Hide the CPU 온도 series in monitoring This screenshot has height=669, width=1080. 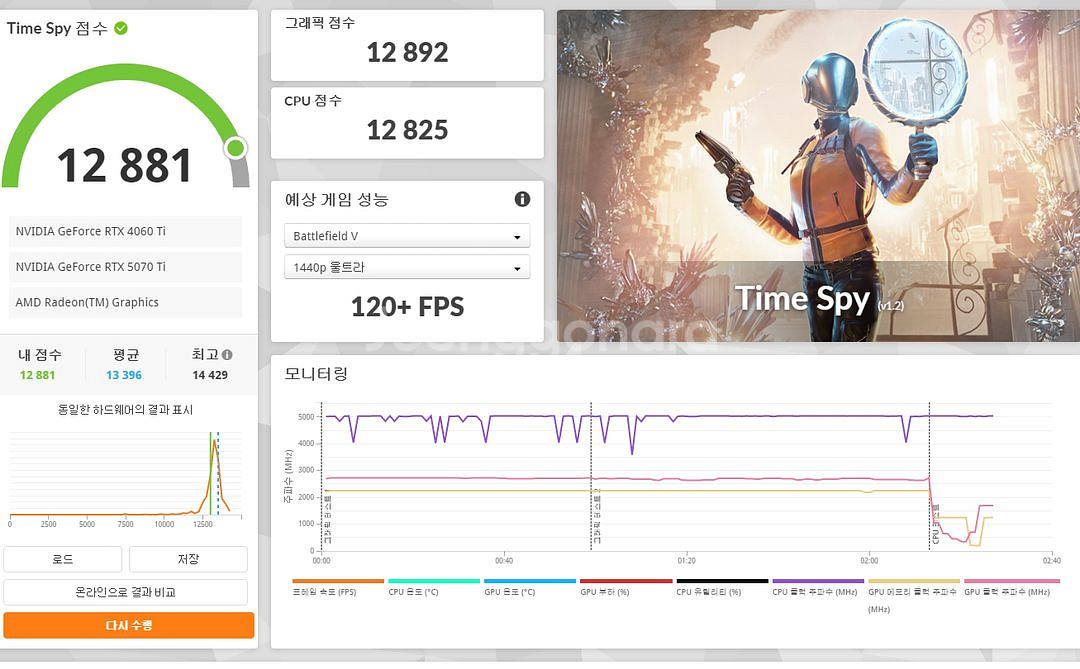coord(412,591)
